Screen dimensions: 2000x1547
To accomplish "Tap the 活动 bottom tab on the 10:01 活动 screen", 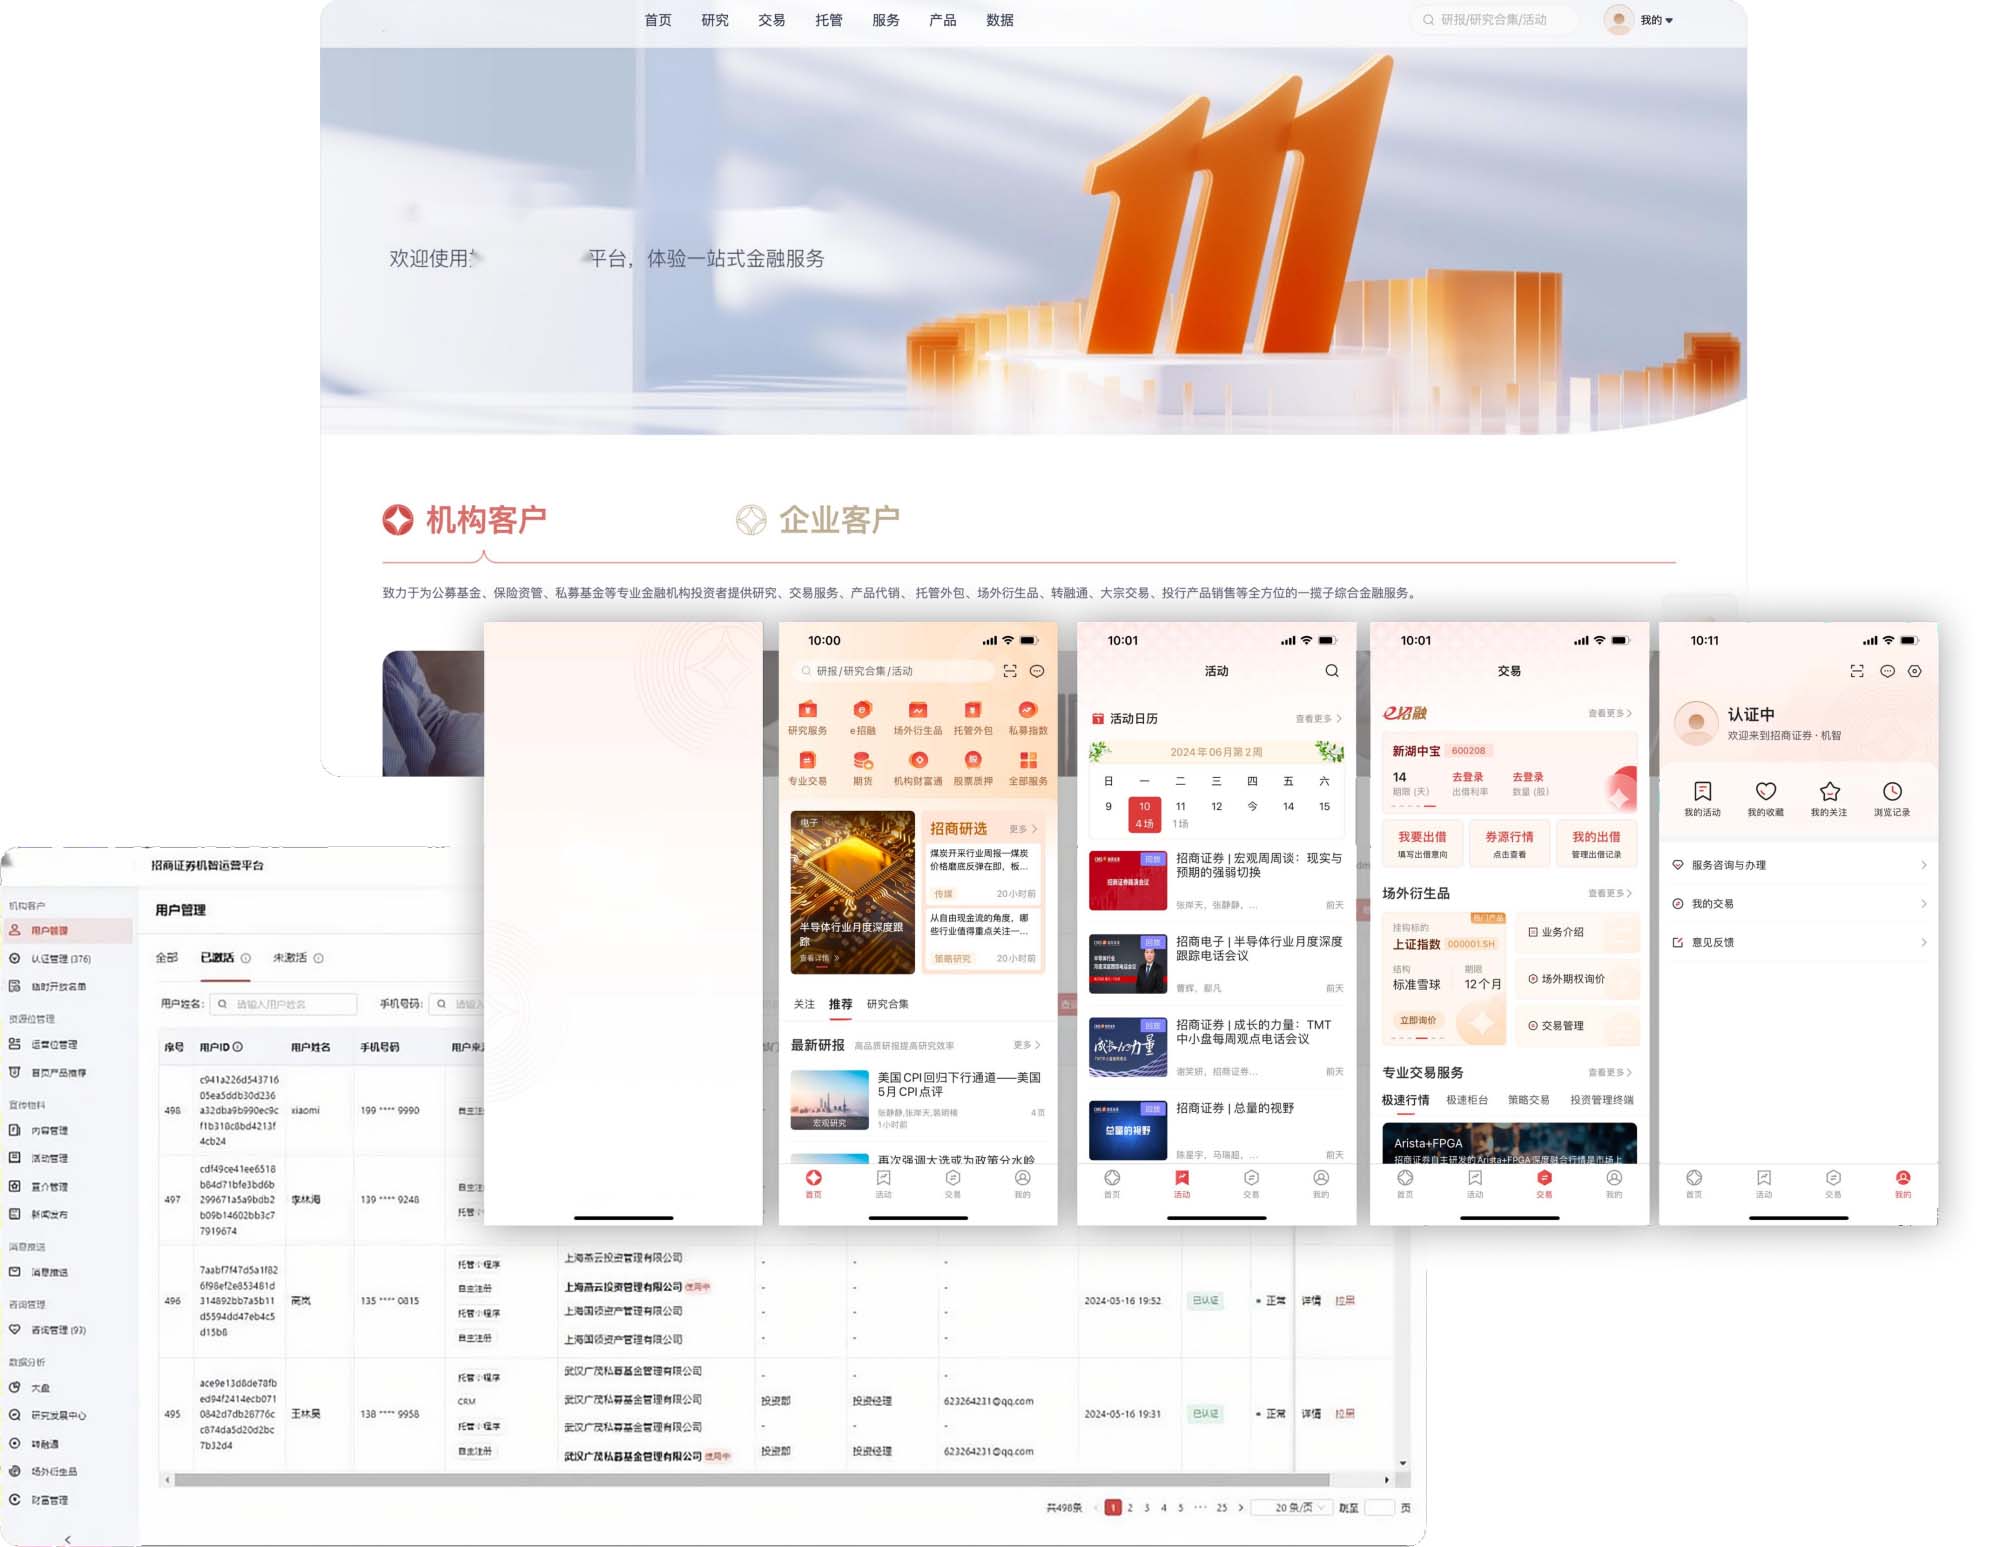I will click(1182, 1184).
